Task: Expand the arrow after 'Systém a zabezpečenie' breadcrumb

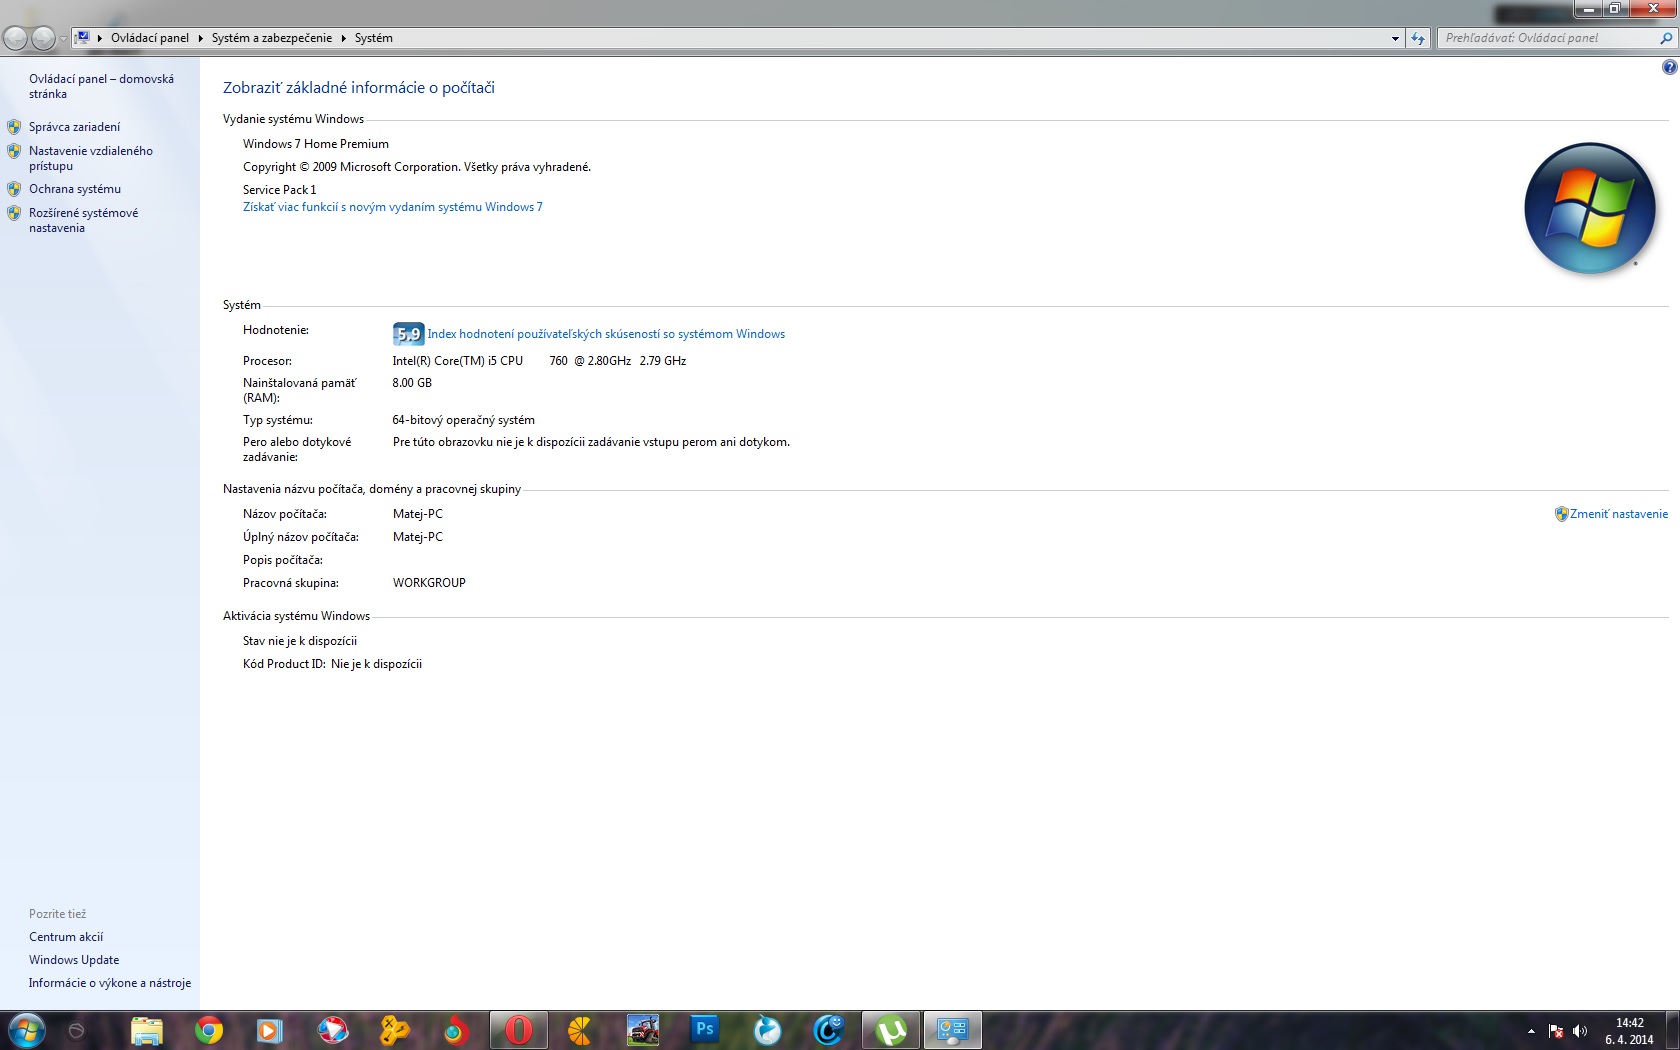Action: 343,38
